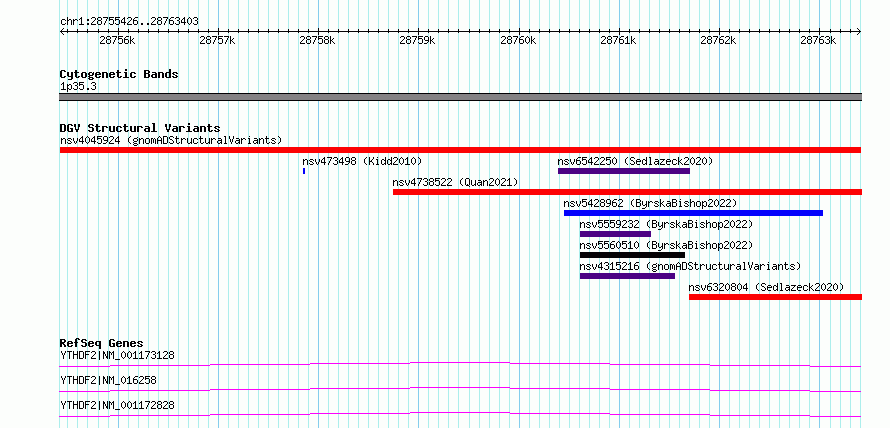
Task: Open nsv5428962 (ByrskaBishop2022) variant label
Action: click(650, 203)
